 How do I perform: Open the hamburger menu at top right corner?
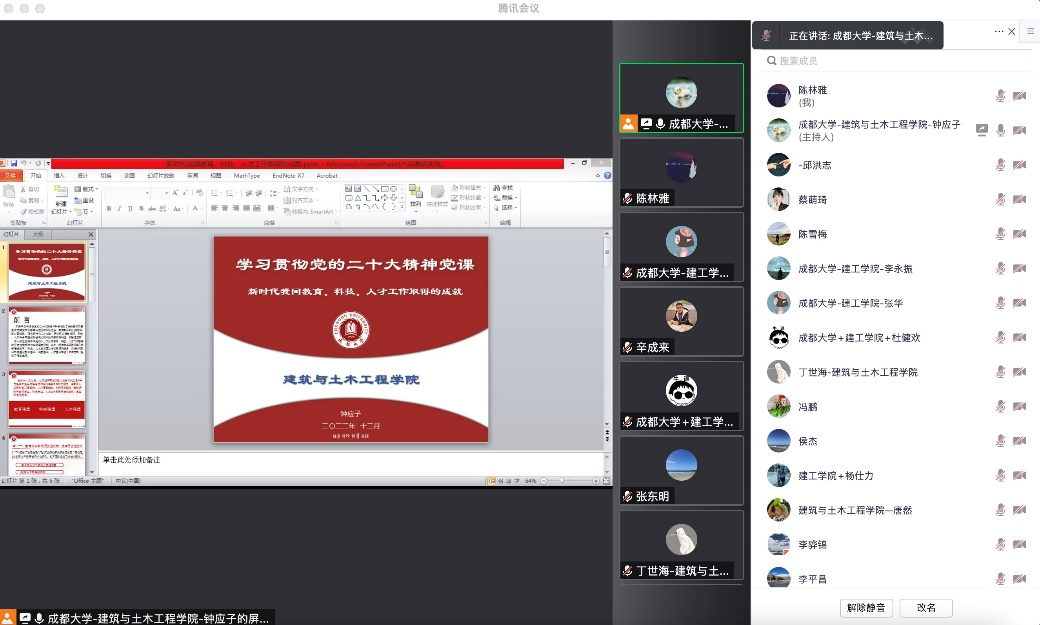tap(1030, 32)
